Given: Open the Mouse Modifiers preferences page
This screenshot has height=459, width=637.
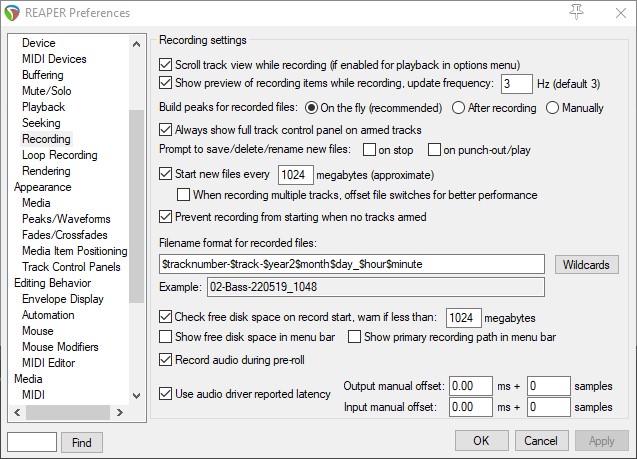Looking at the screenshot, I should point(60,347).
